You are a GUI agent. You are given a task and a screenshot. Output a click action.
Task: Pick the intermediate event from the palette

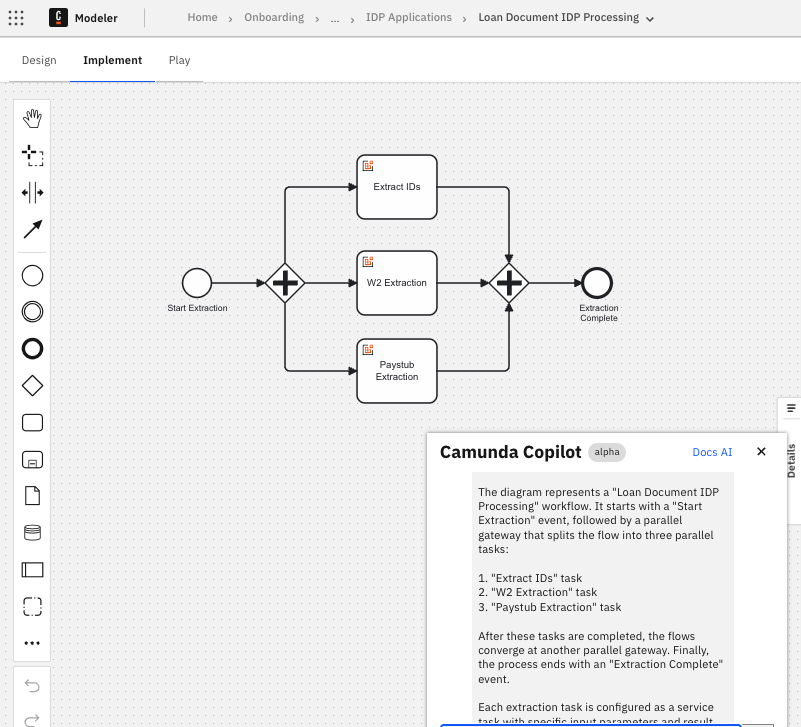tap(32, 312)
